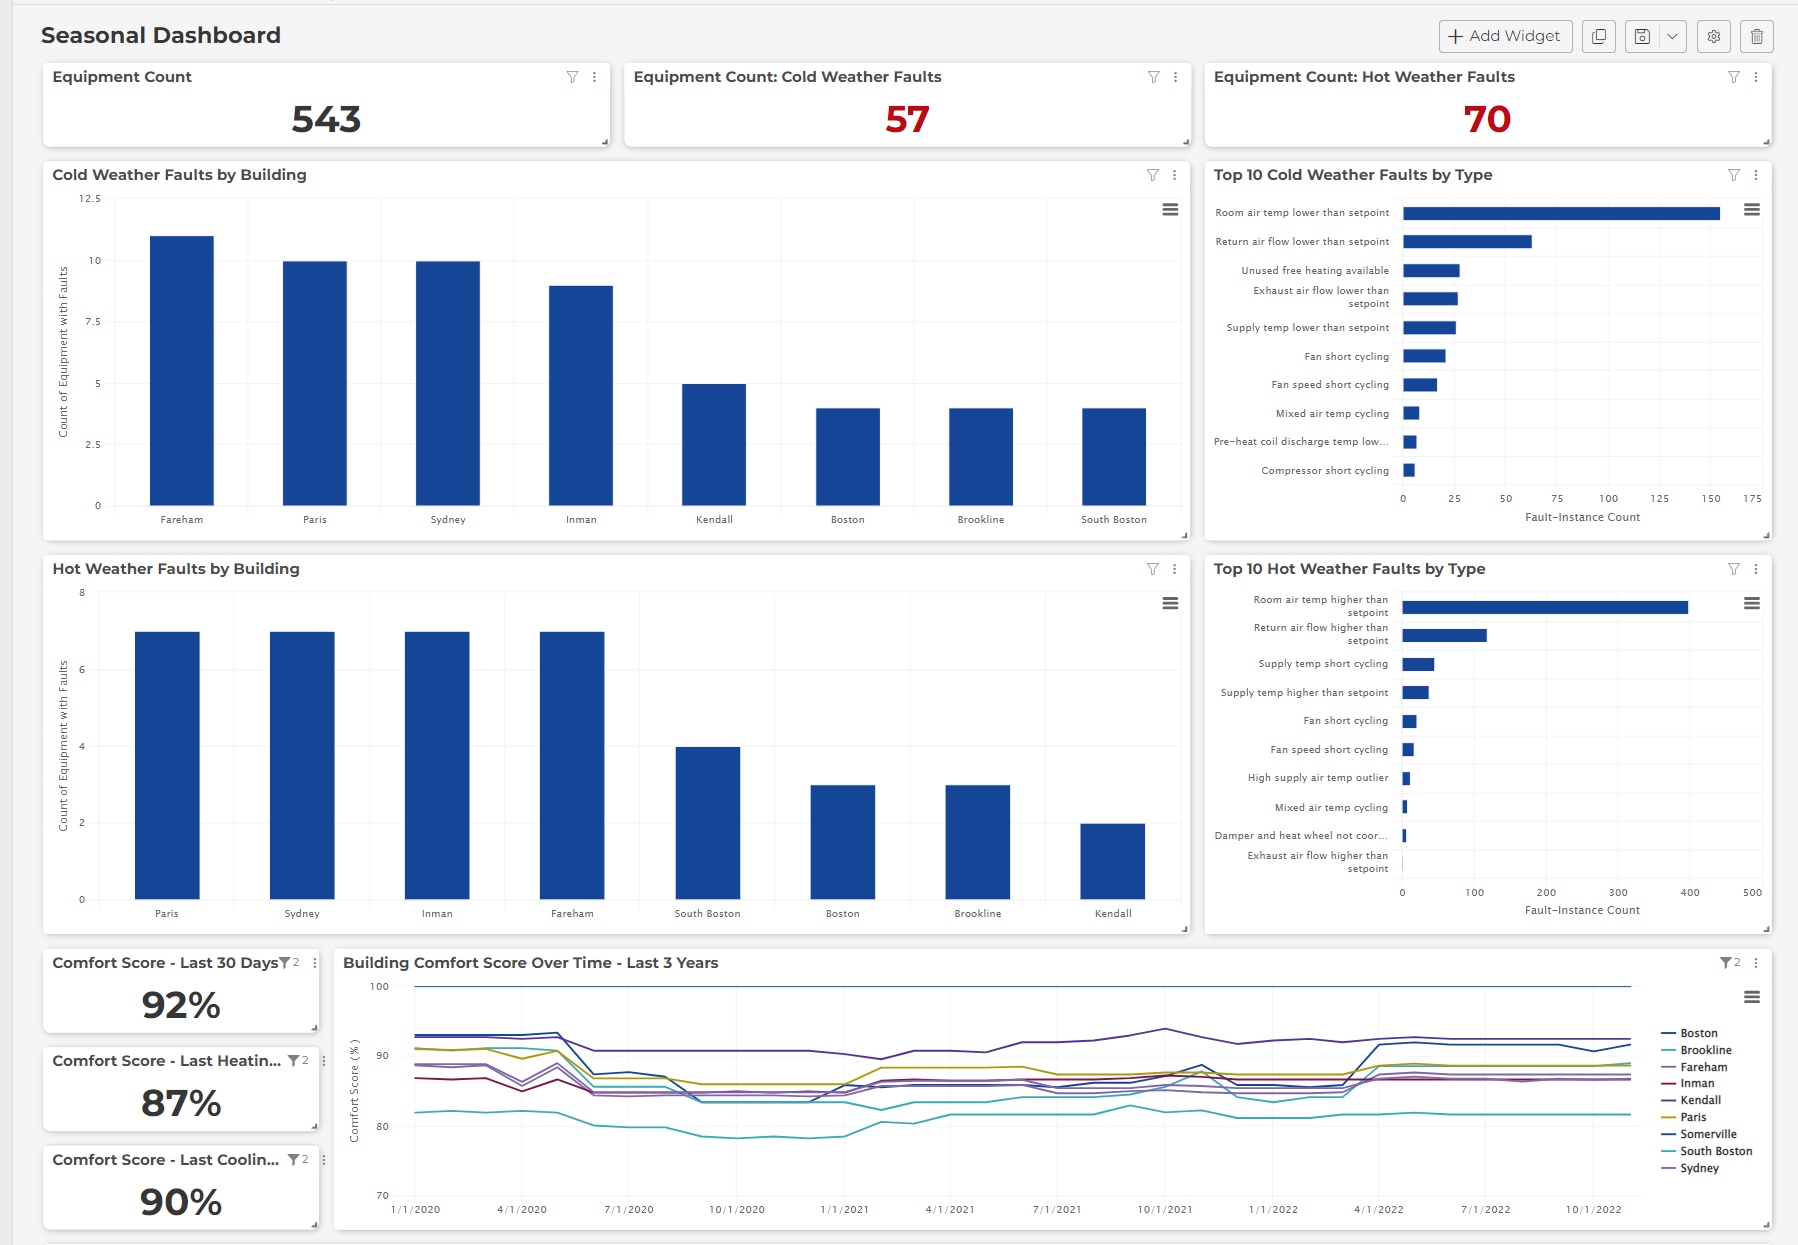Screen dimensions: 1798x1245
Task: Expand the save options chevron dropdown
Action: pyautogui.click(x=1671, y=36)
